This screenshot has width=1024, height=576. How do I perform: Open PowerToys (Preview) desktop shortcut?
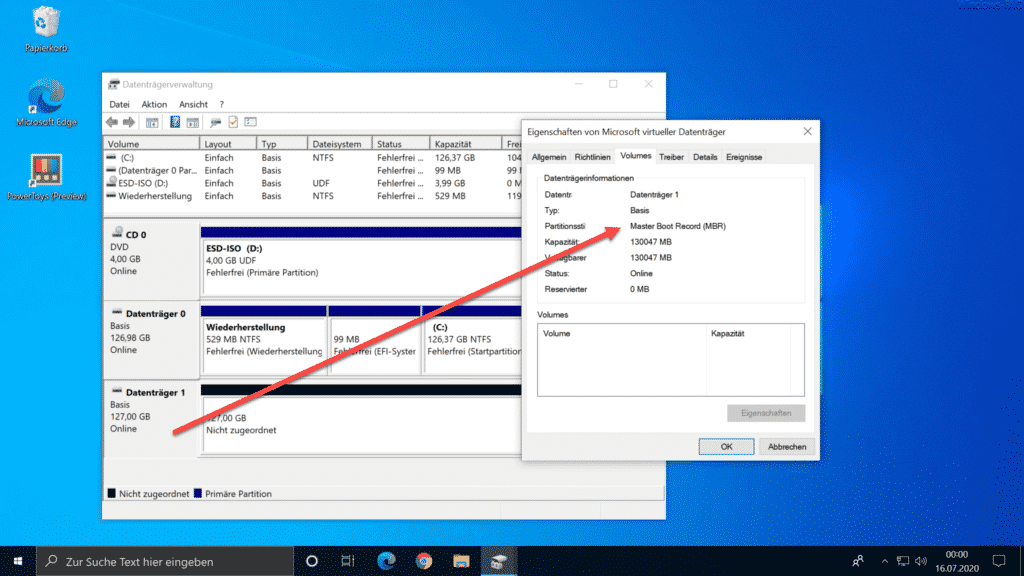[46, 177]
